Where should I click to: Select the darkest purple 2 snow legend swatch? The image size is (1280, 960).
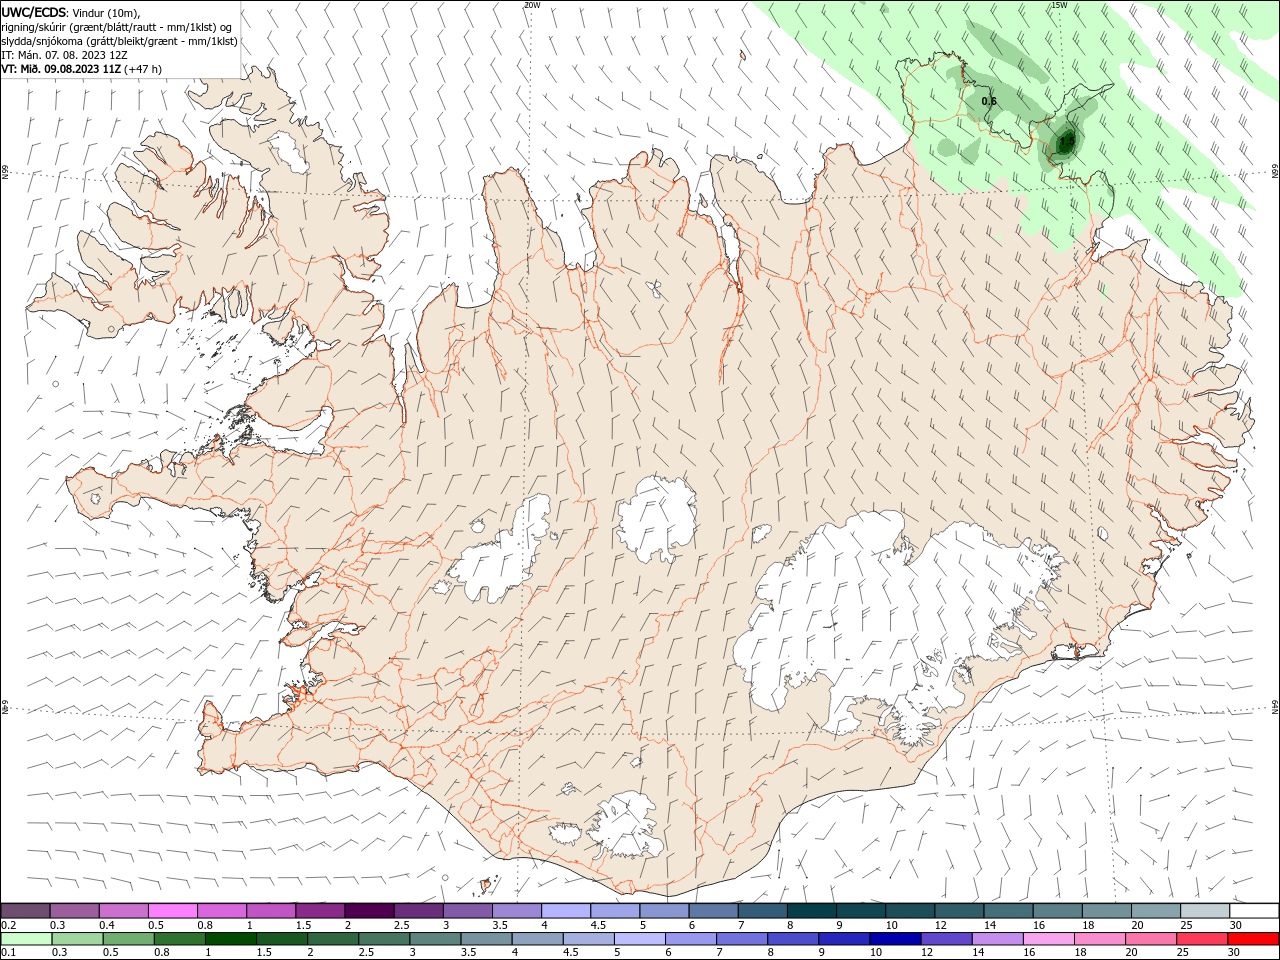(x=369, y=910)
